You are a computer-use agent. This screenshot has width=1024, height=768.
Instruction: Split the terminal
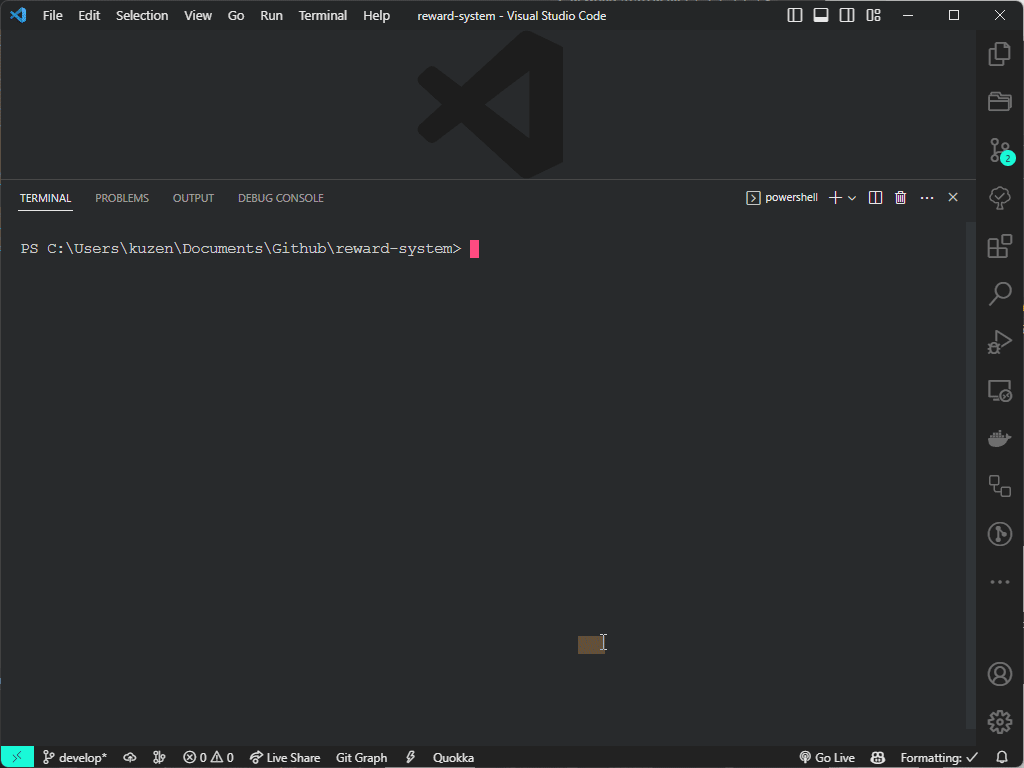click(x=875, y=197)
